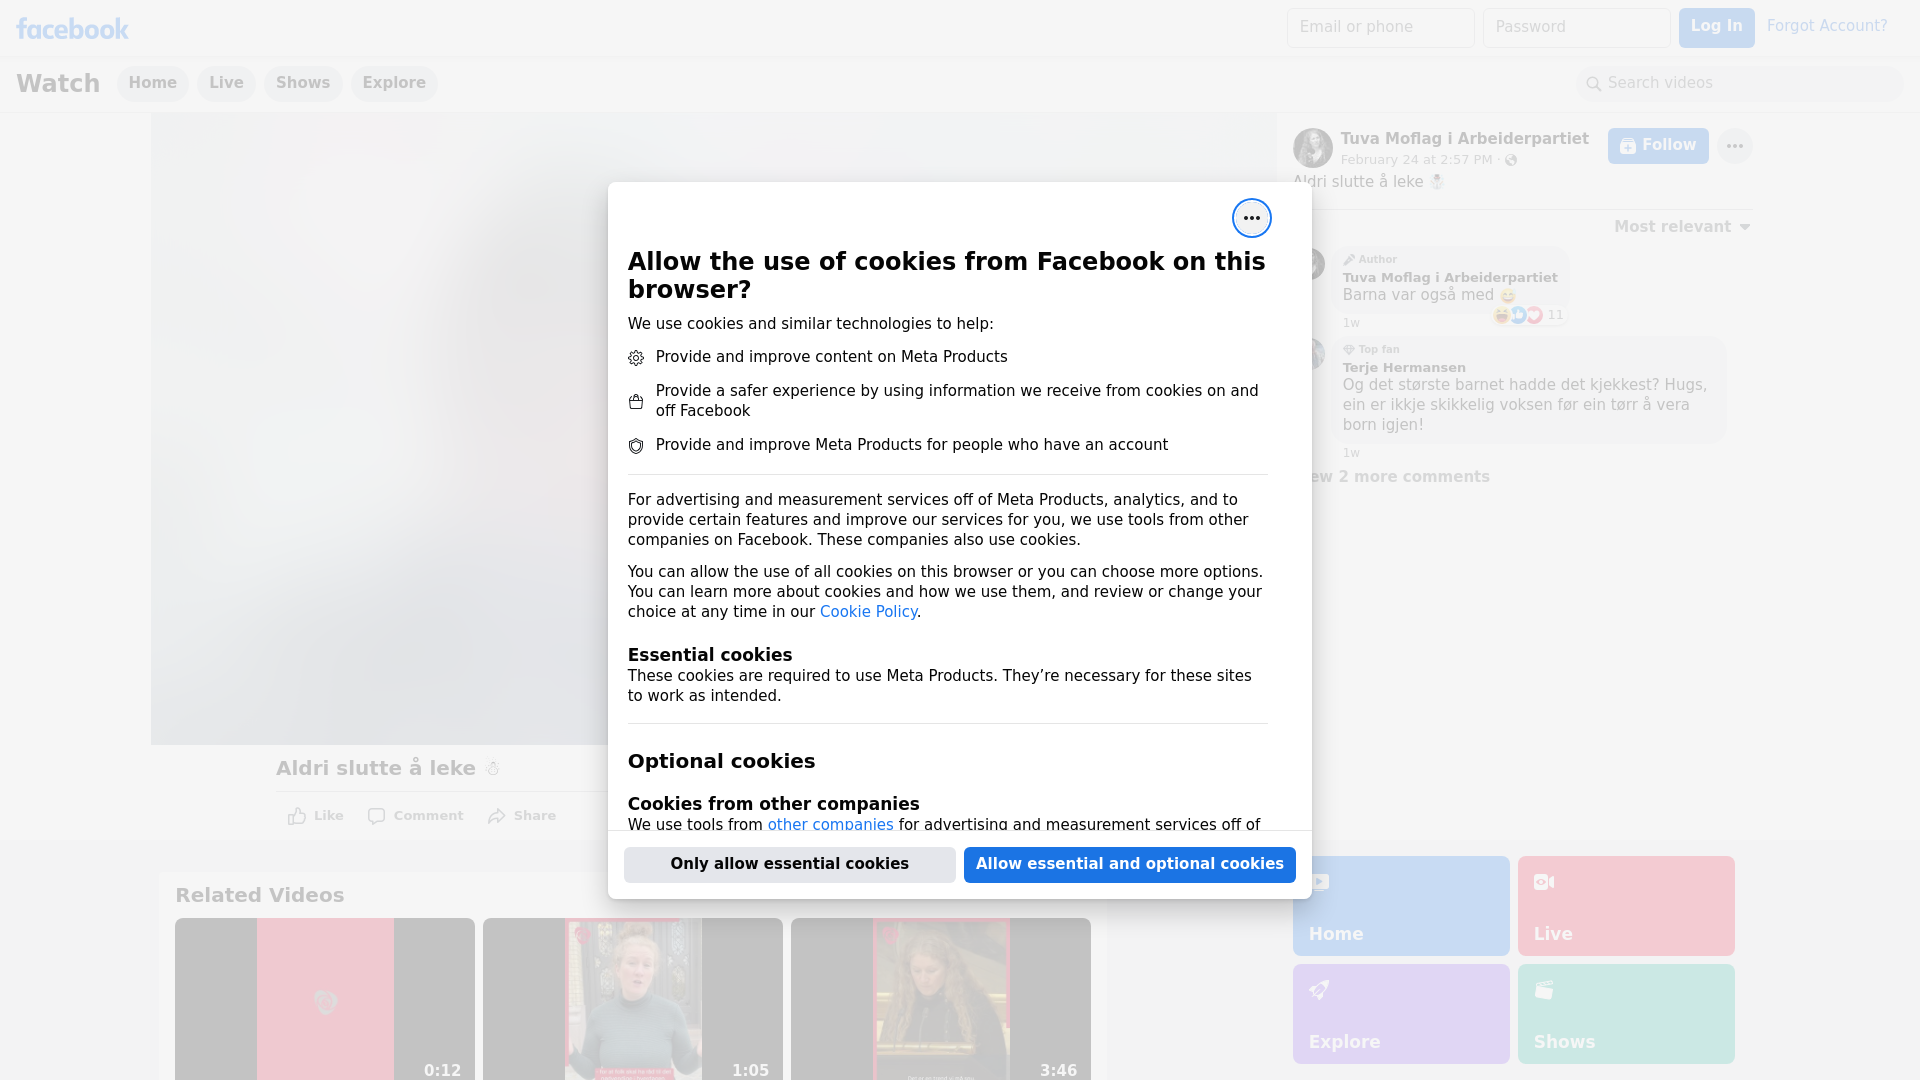Select the Home tab in Watch navigation

(x=153, y=83)
